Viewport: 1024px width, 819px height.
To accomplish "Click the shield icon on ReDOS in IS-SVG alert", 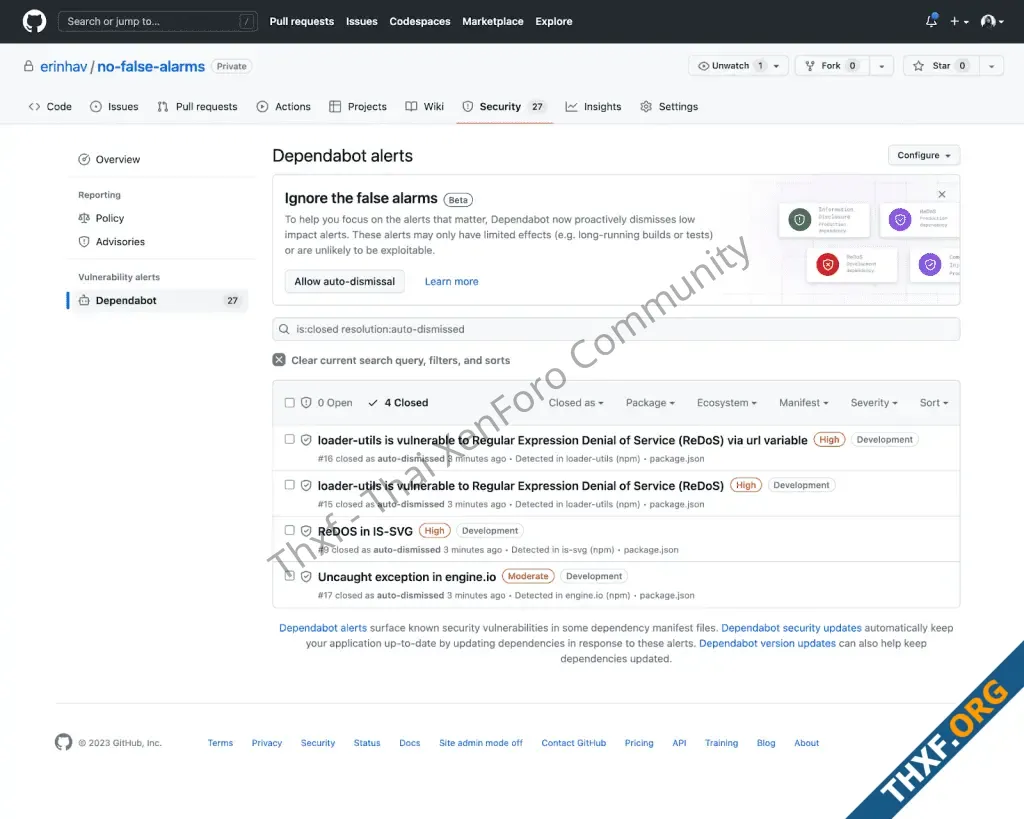I will pyautogui.click(x=306, y=530).
